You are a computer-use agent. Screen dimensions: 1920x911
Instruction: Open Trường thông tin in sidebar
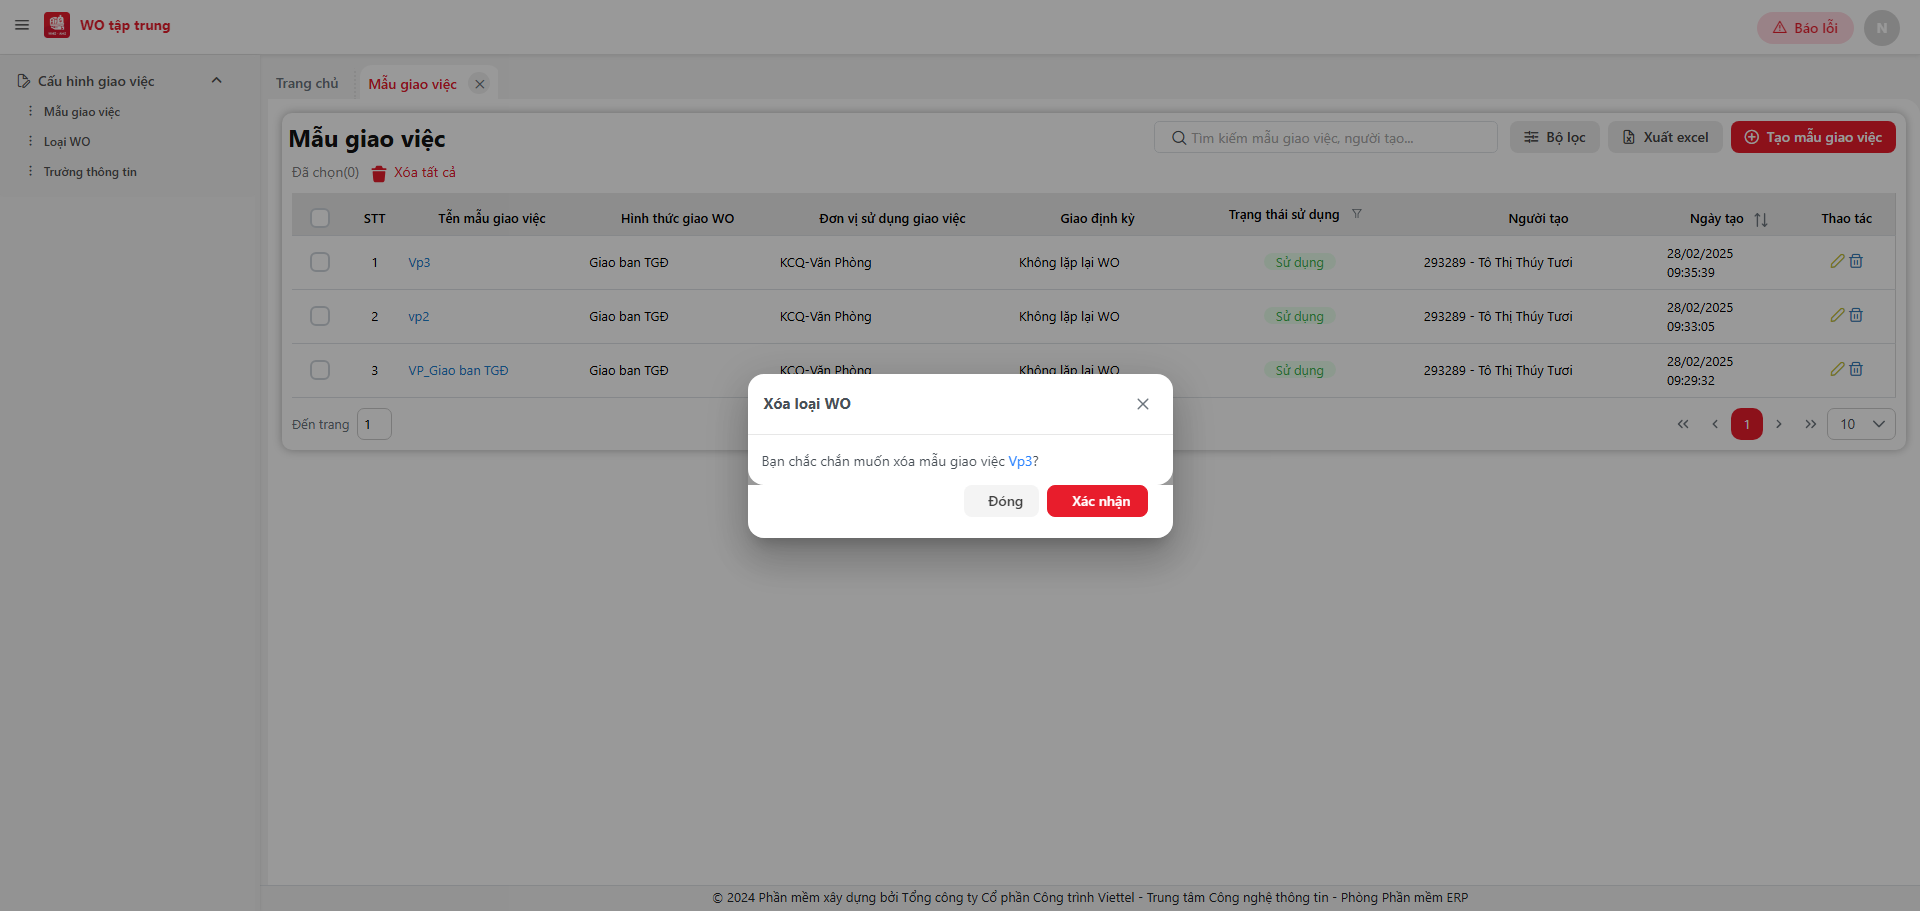pos(90,172)
